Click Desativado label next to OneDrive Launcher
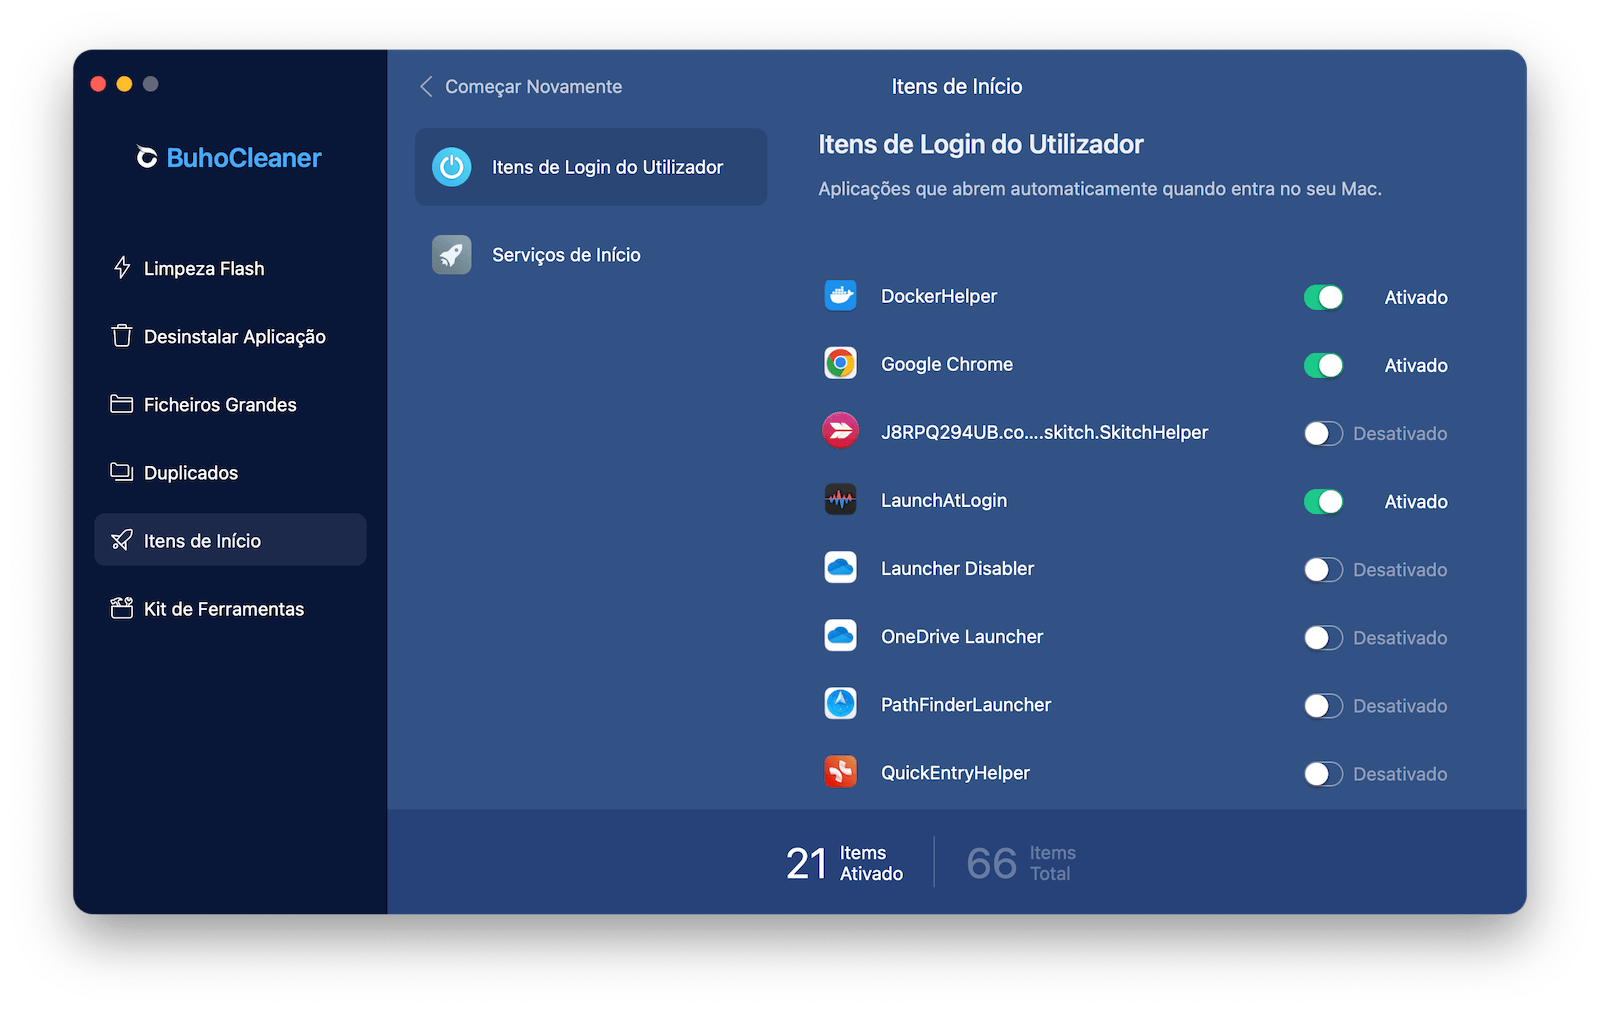The image size is (1600, 1011). click(1400, 637)
